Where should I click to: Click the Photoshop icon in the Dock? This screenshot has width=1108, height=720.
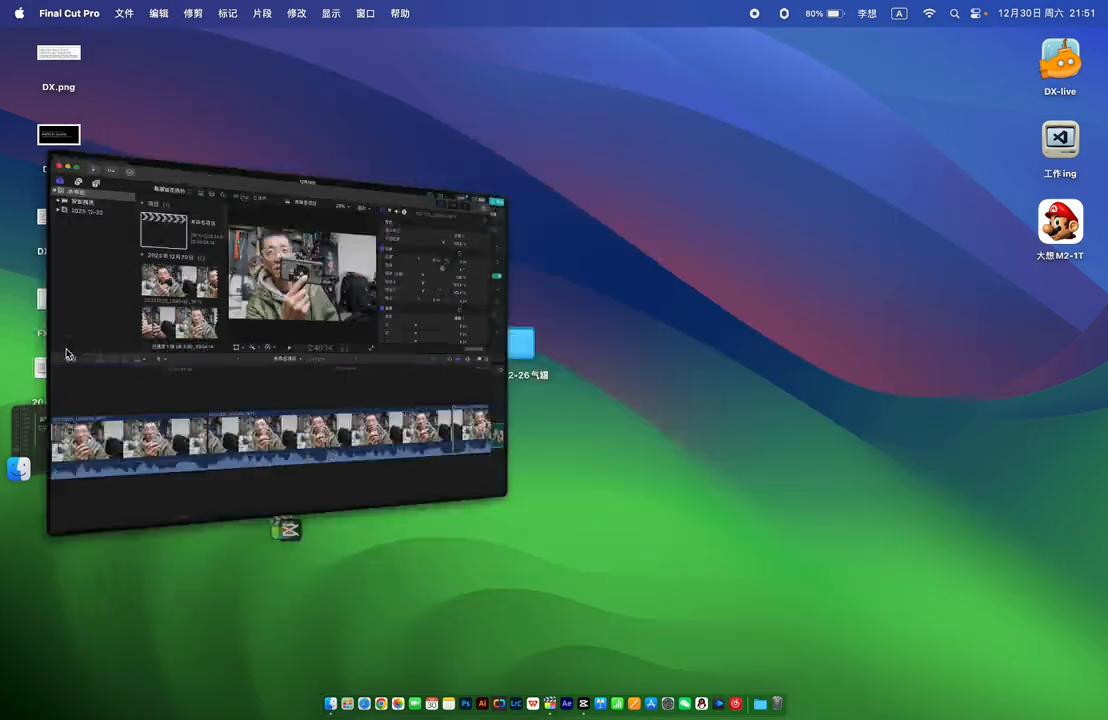466,704
